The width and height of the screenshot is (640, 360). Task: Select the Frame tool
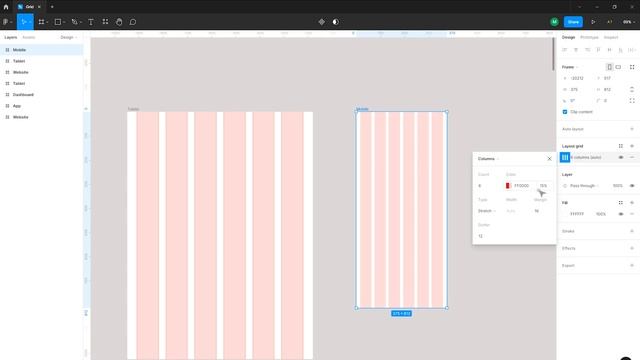[x=43, y=22]
